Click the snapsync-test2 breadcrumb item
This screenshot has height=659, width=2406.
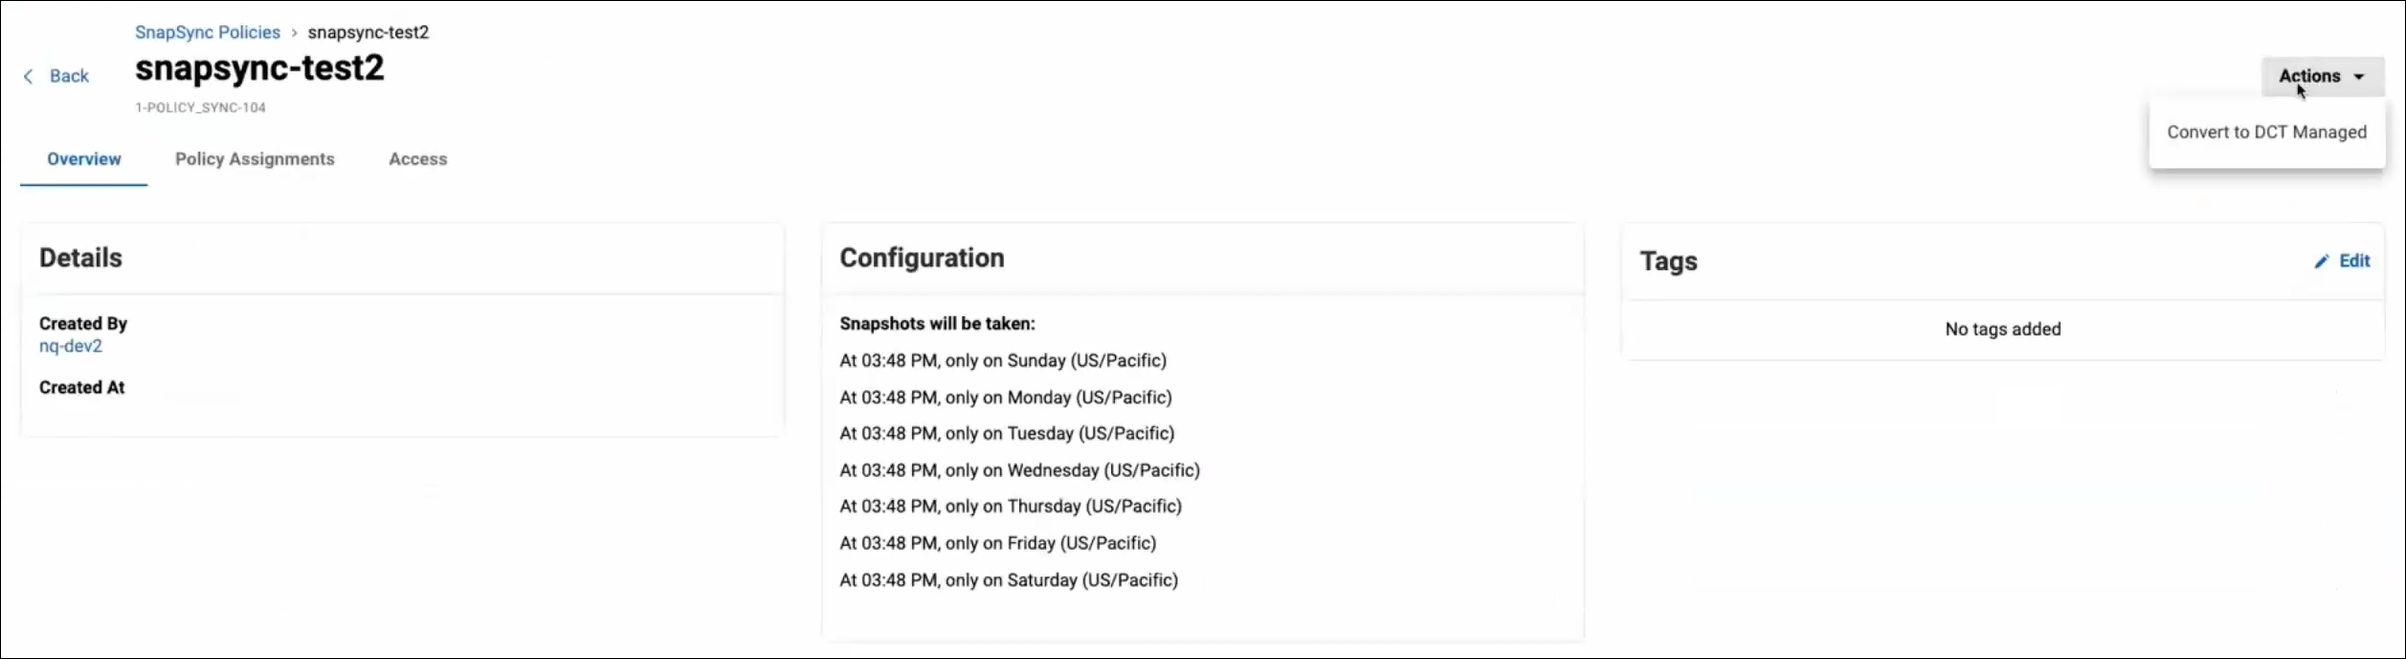click(368, 32)
